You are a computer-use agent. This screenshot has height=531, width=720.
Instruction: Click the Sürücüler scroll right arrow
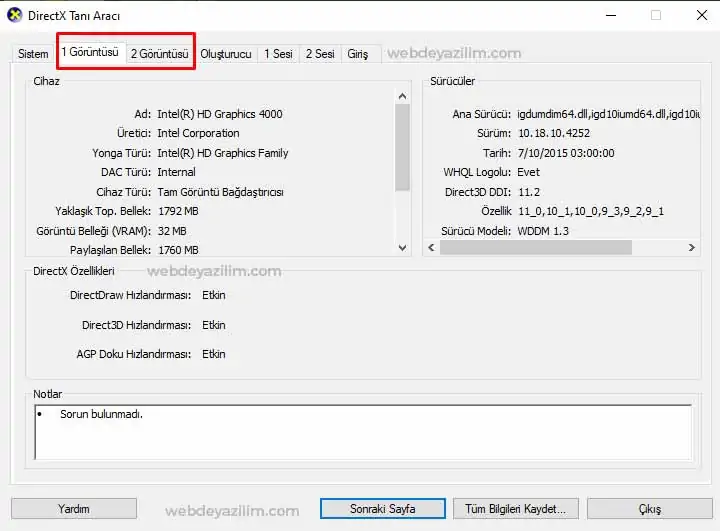[x=692, y=248]
